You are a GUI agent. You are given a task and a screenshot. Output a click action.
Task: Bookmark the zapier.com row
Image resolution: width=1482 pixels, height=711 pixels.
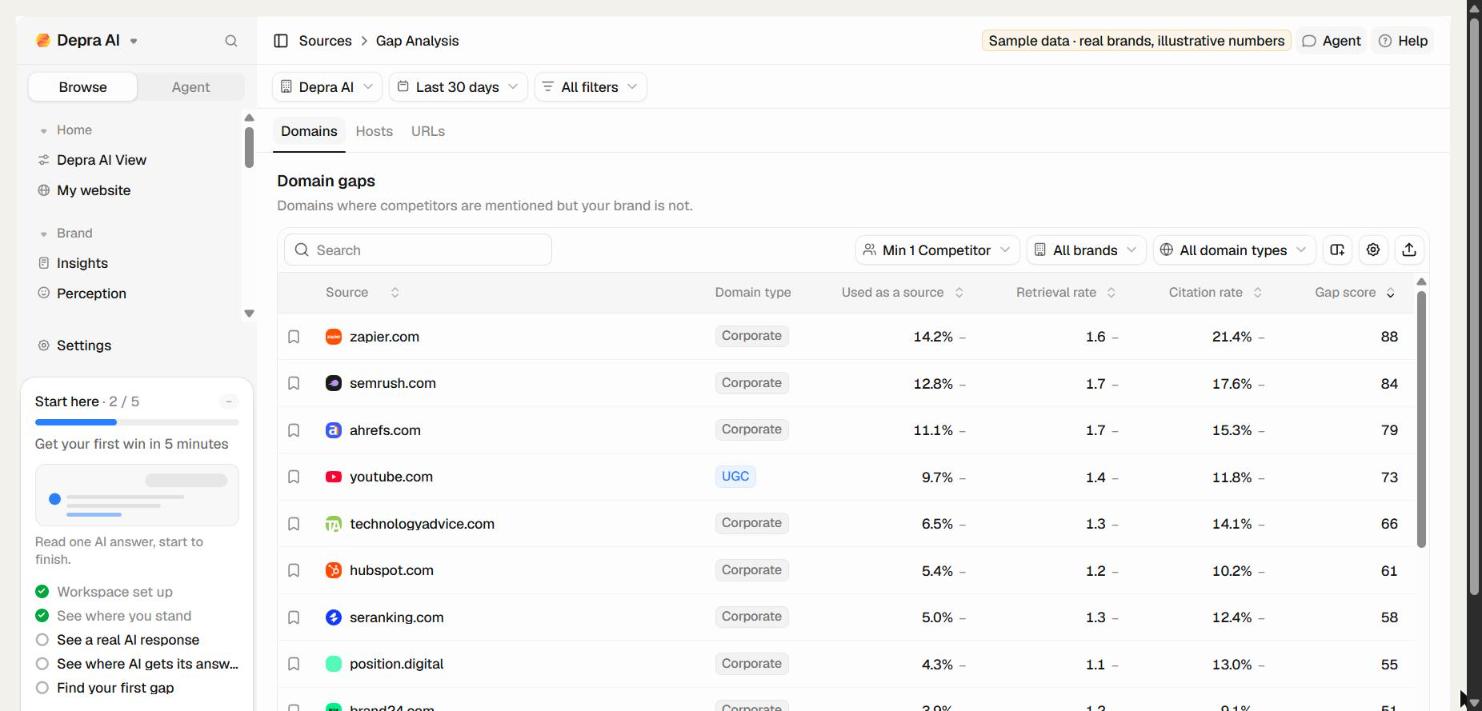click(x=294, y=337)
